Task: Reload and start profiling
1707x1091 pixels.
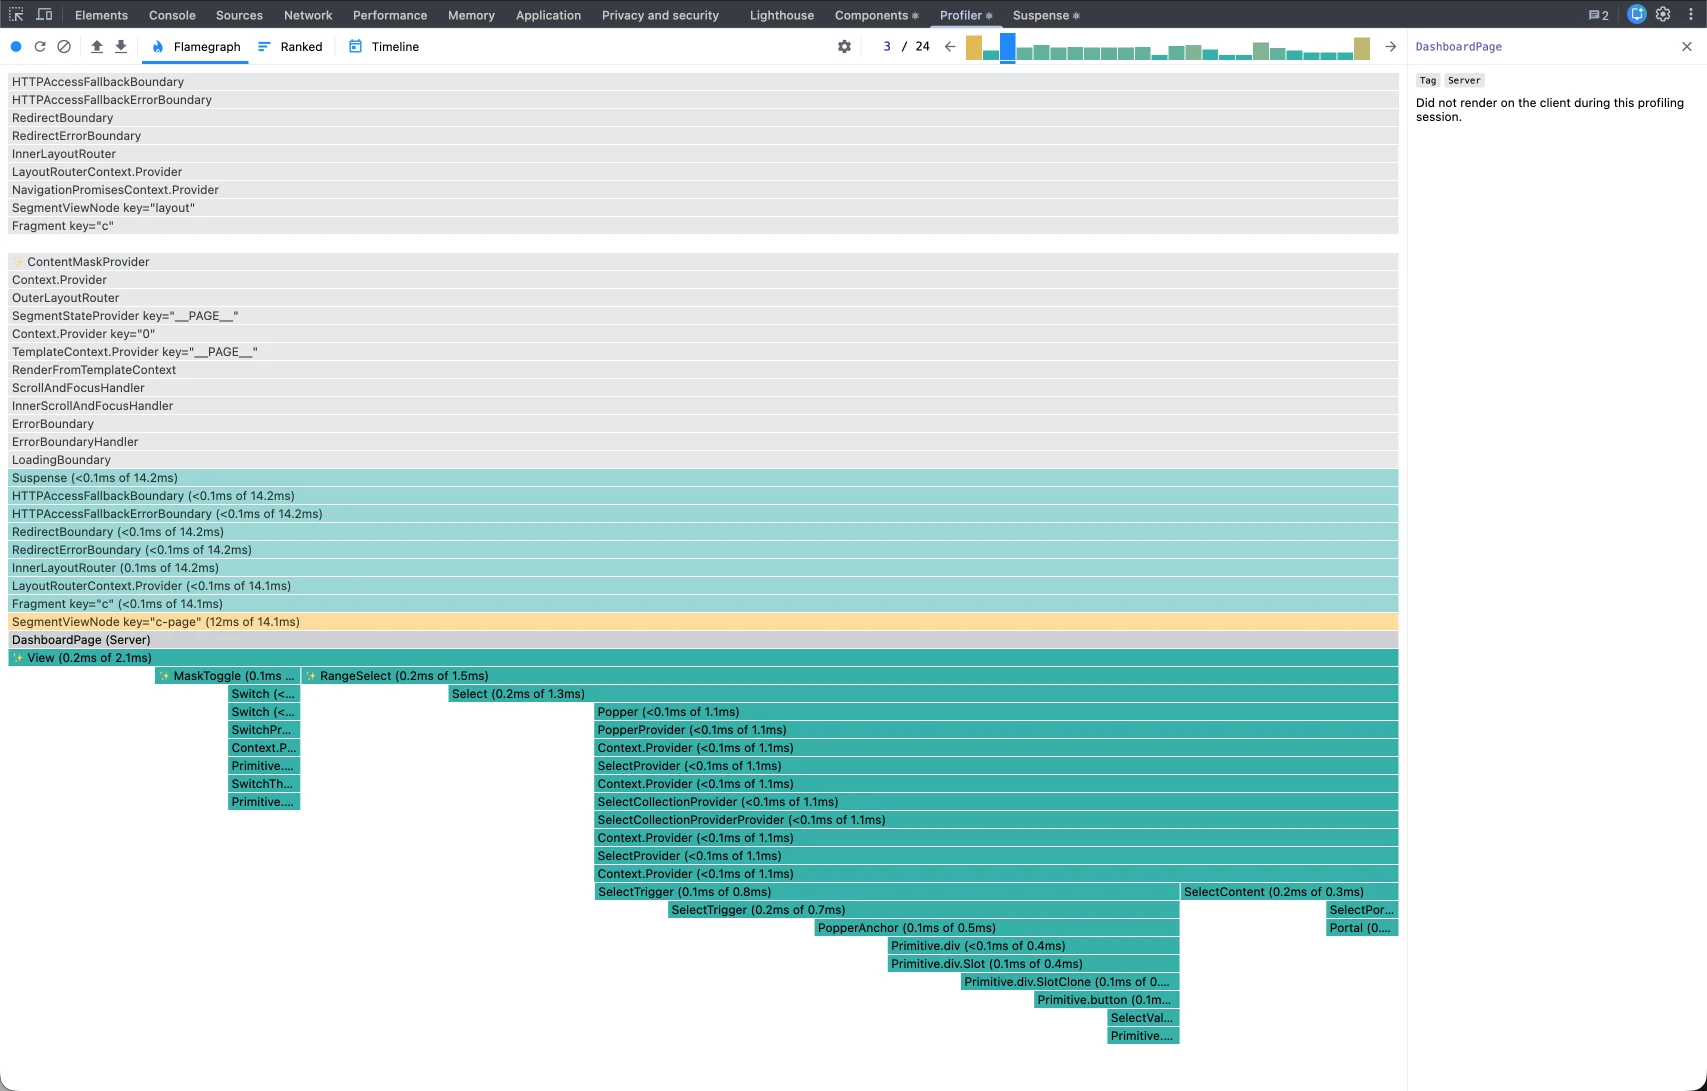Action: point(40,47)
